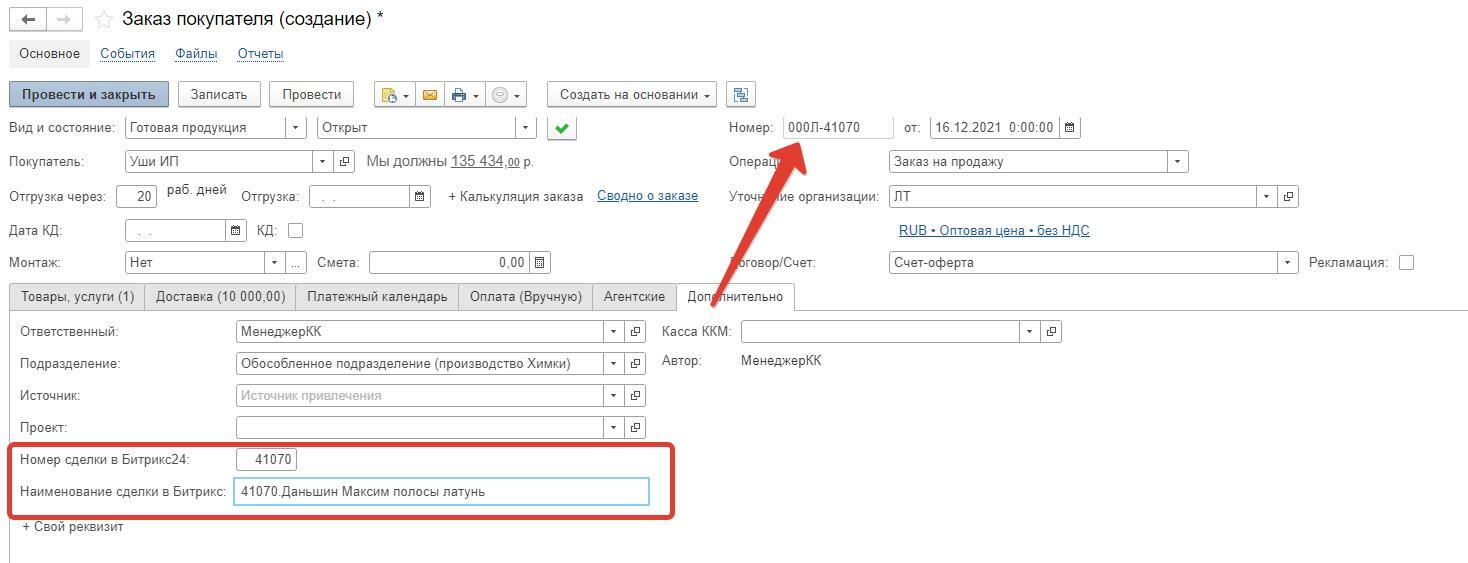The image size is (1468, 563).
Task: Switch to the Доставка (10 000,00) tab
Action: [x=220, y=297]
